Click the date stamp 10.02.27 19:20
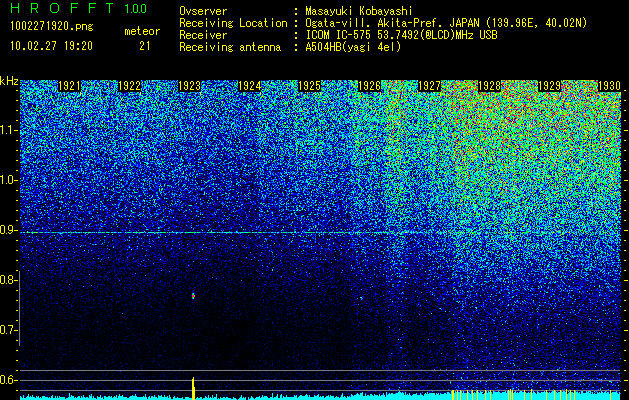The height and width of the screenshot is (400, 629). tap(51, 46)
